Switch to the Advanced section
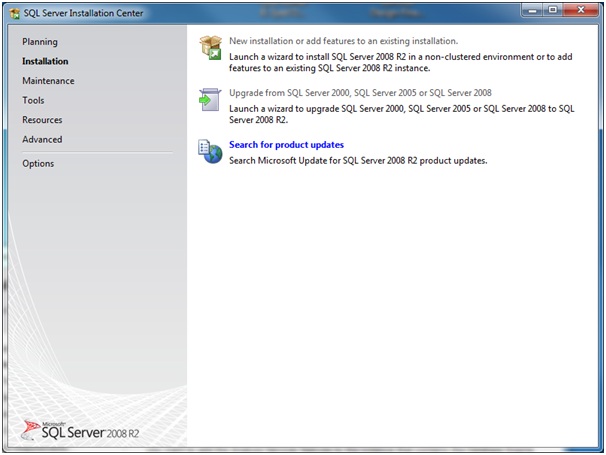 [42, 139]
